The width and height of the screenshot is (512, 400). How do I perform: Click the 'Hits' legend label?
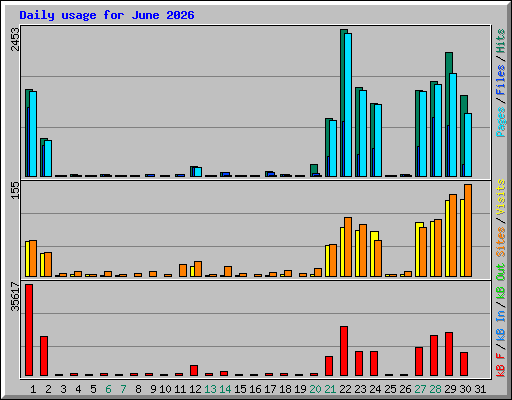pyautogui.click(x=501, y=41)
